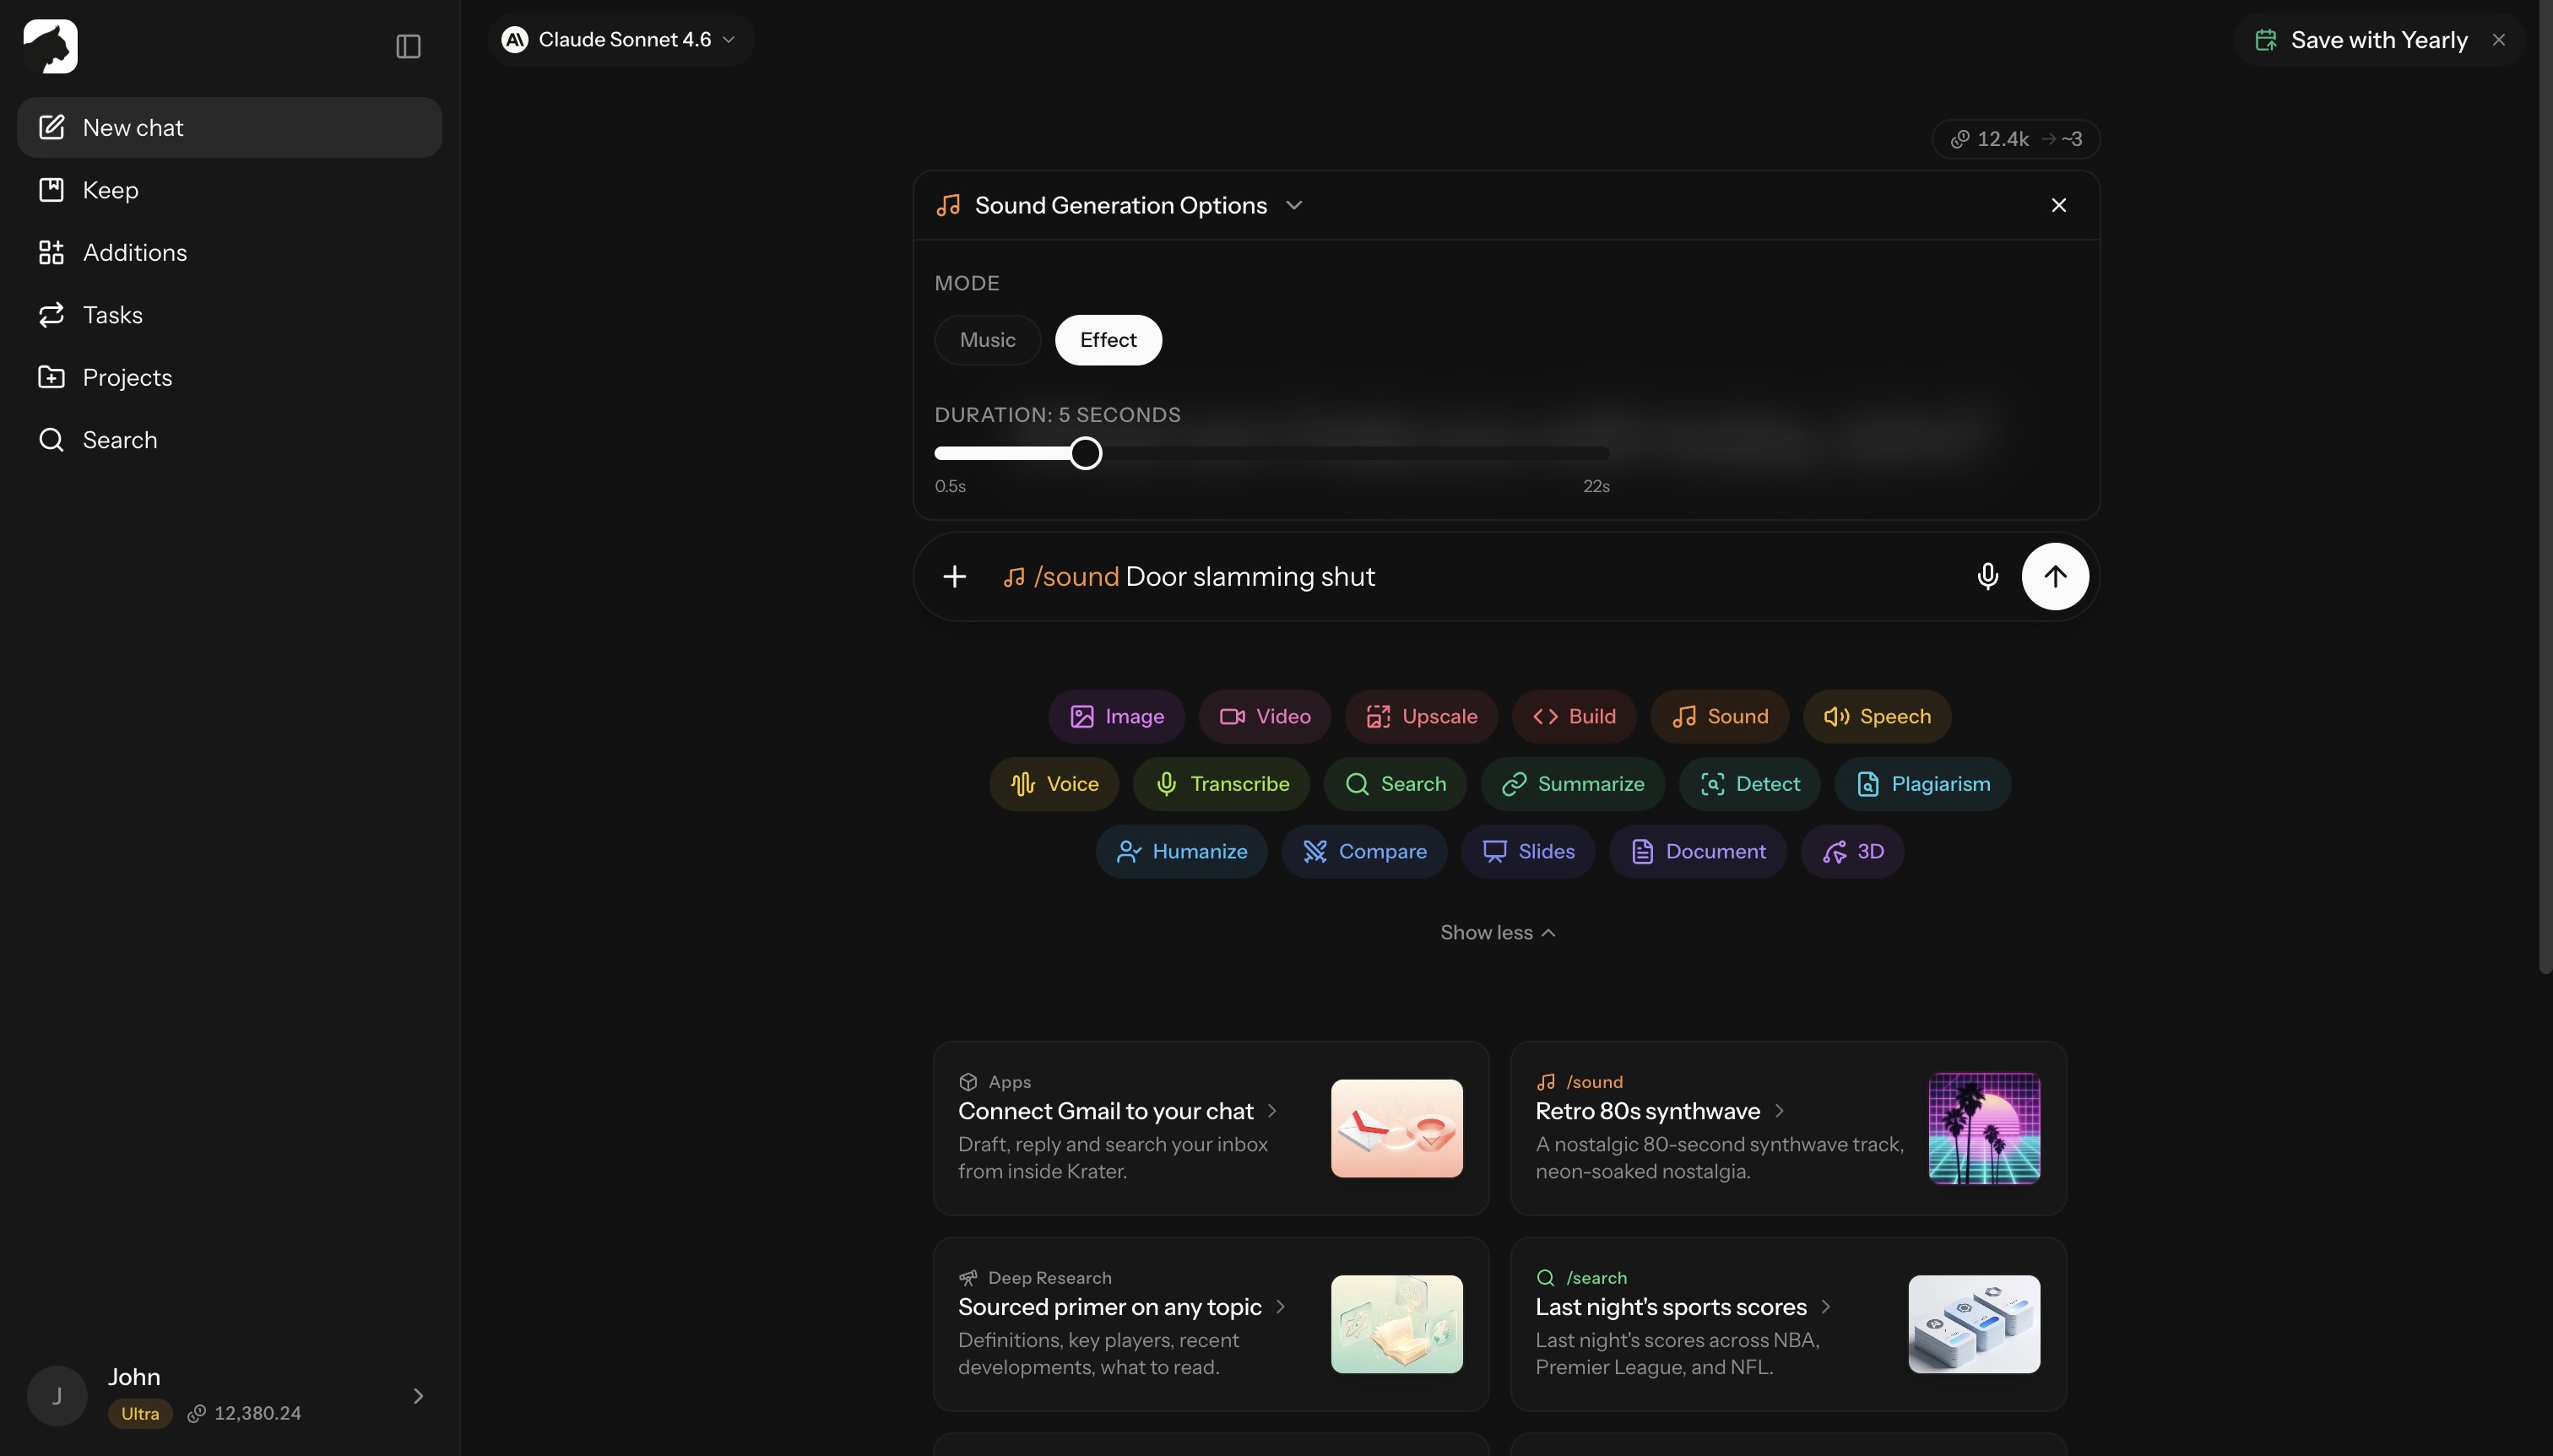Image resolution: width=2553 pixels, height=1456 pixels.
Task: Select the Effect mode option
Action: click(x=1108, y=340)
